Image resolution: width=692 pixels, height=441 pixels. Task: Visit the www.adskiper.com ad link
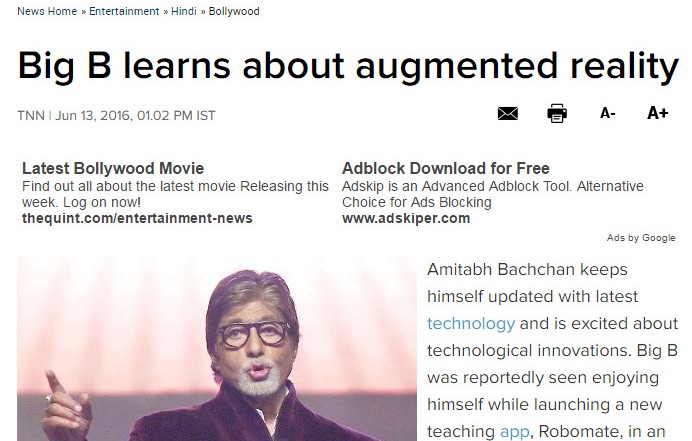406,218
